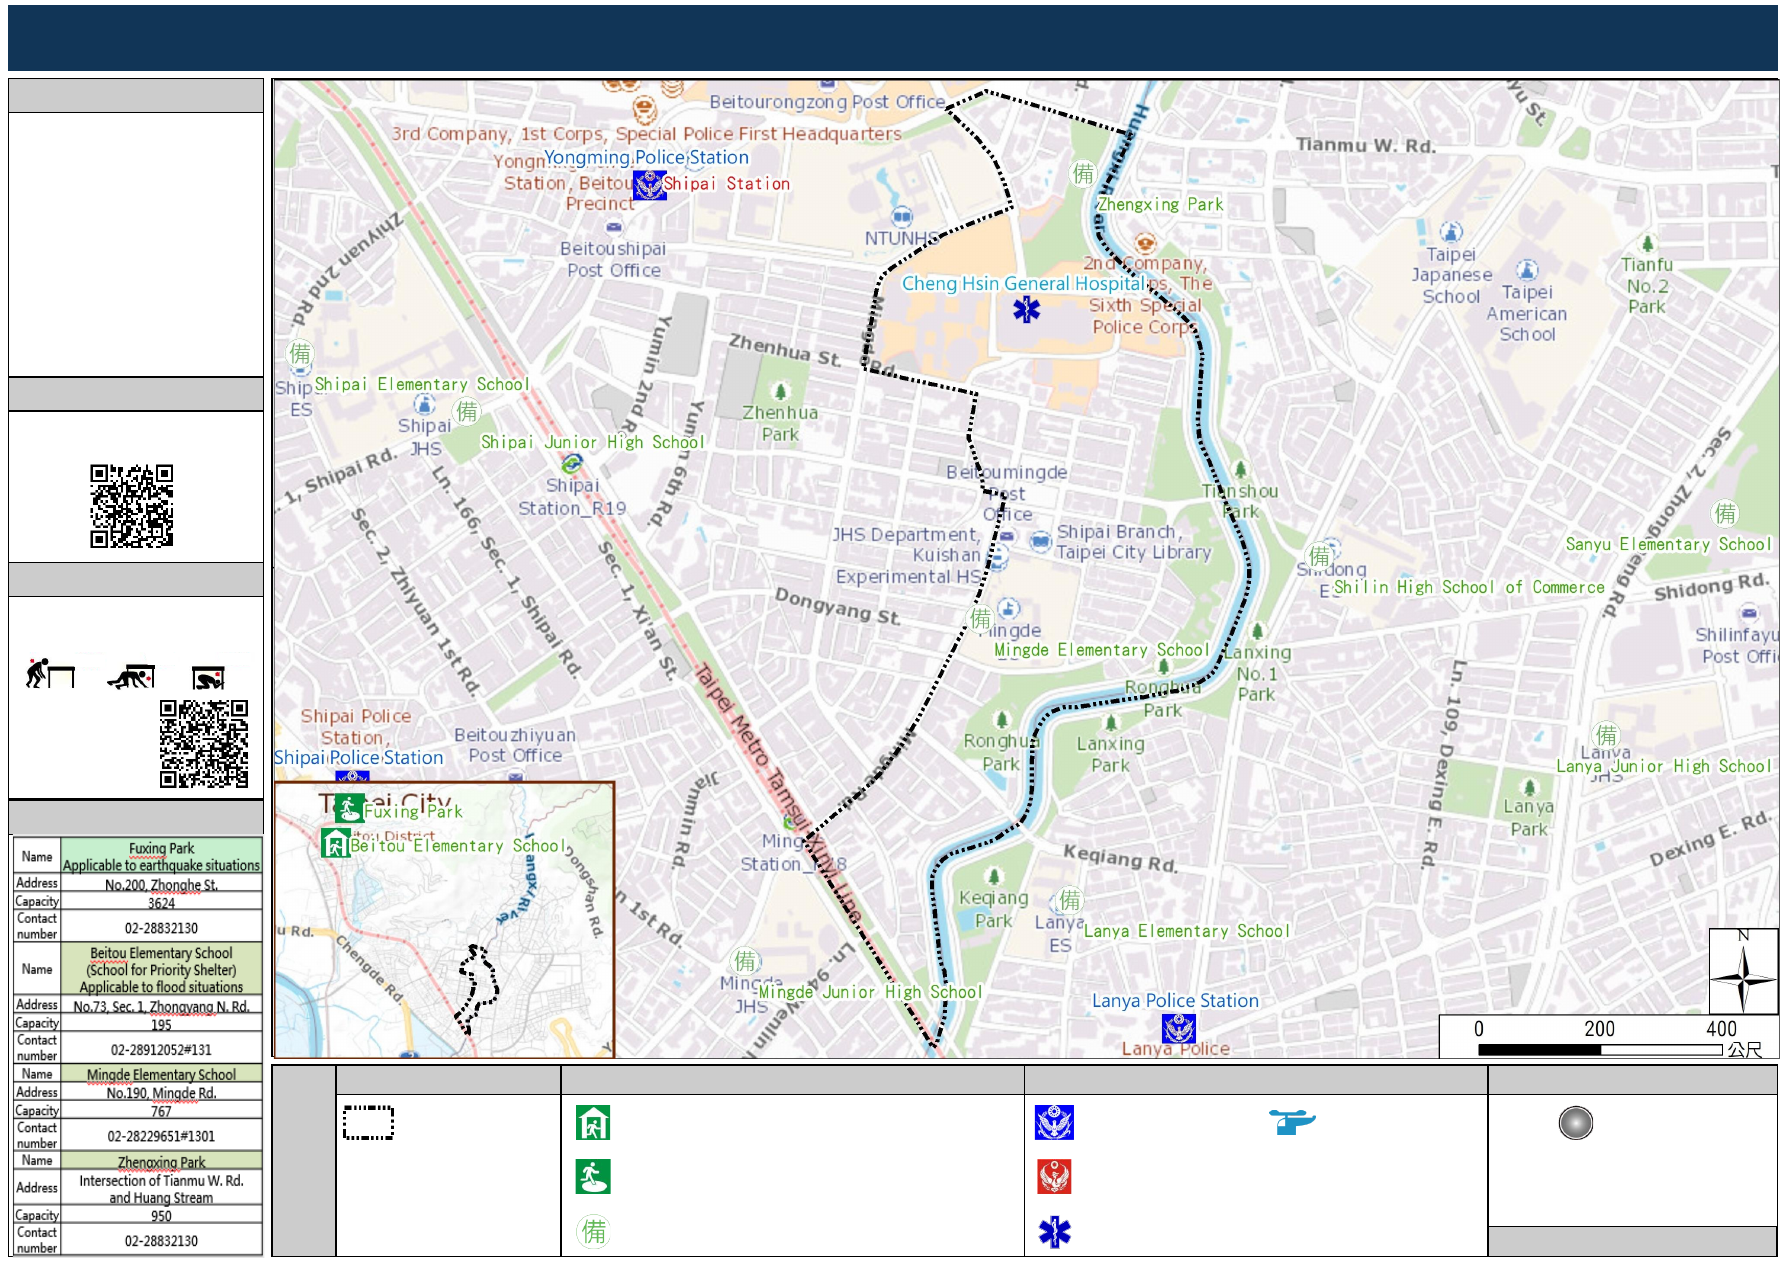Select the shelter icon beside Beitou Elementary School
Screen dimensions: 1786x1263
pyautogui.click(x=335, y=843)
